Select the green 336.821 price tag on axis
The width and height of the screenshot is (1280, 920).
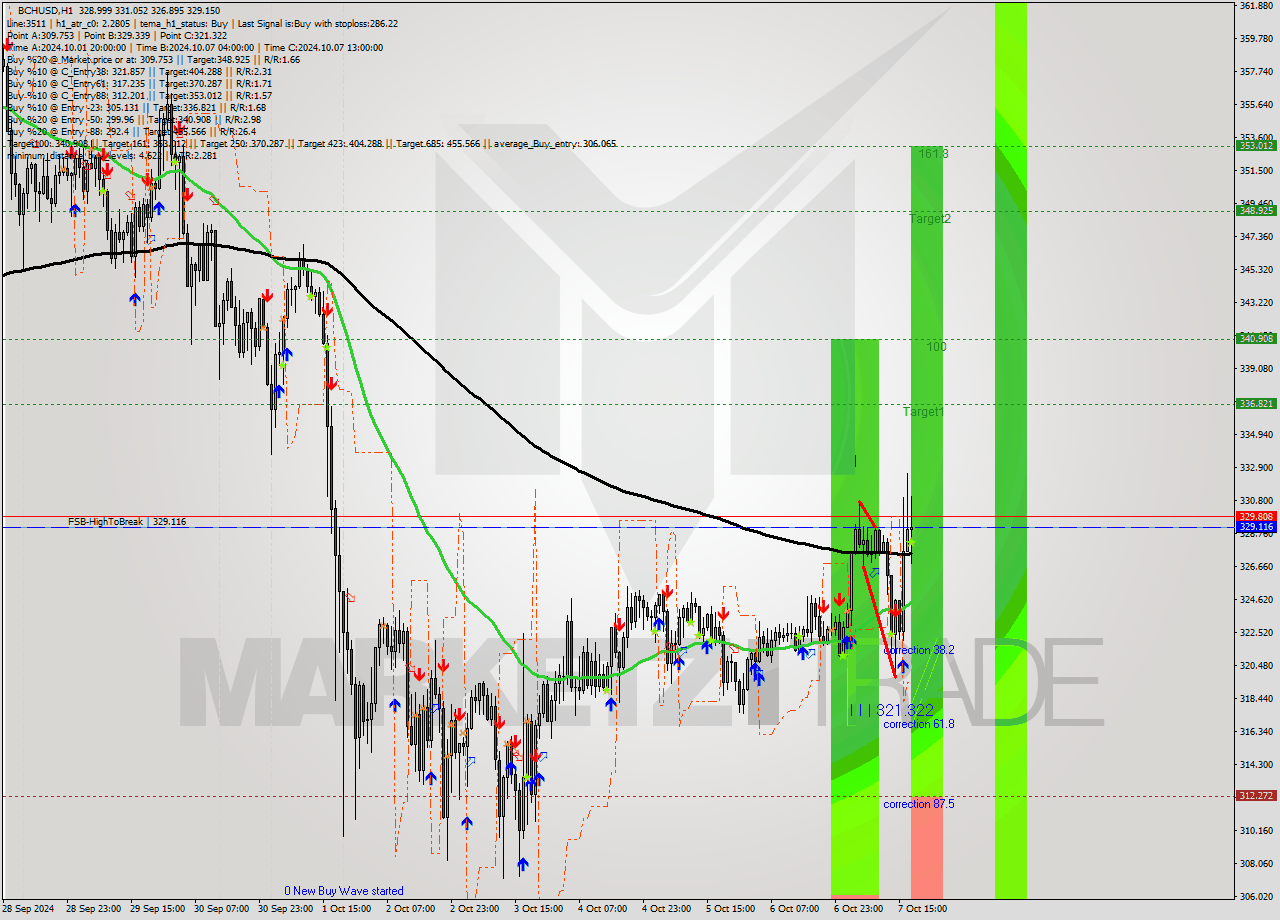pos(1257,403)
